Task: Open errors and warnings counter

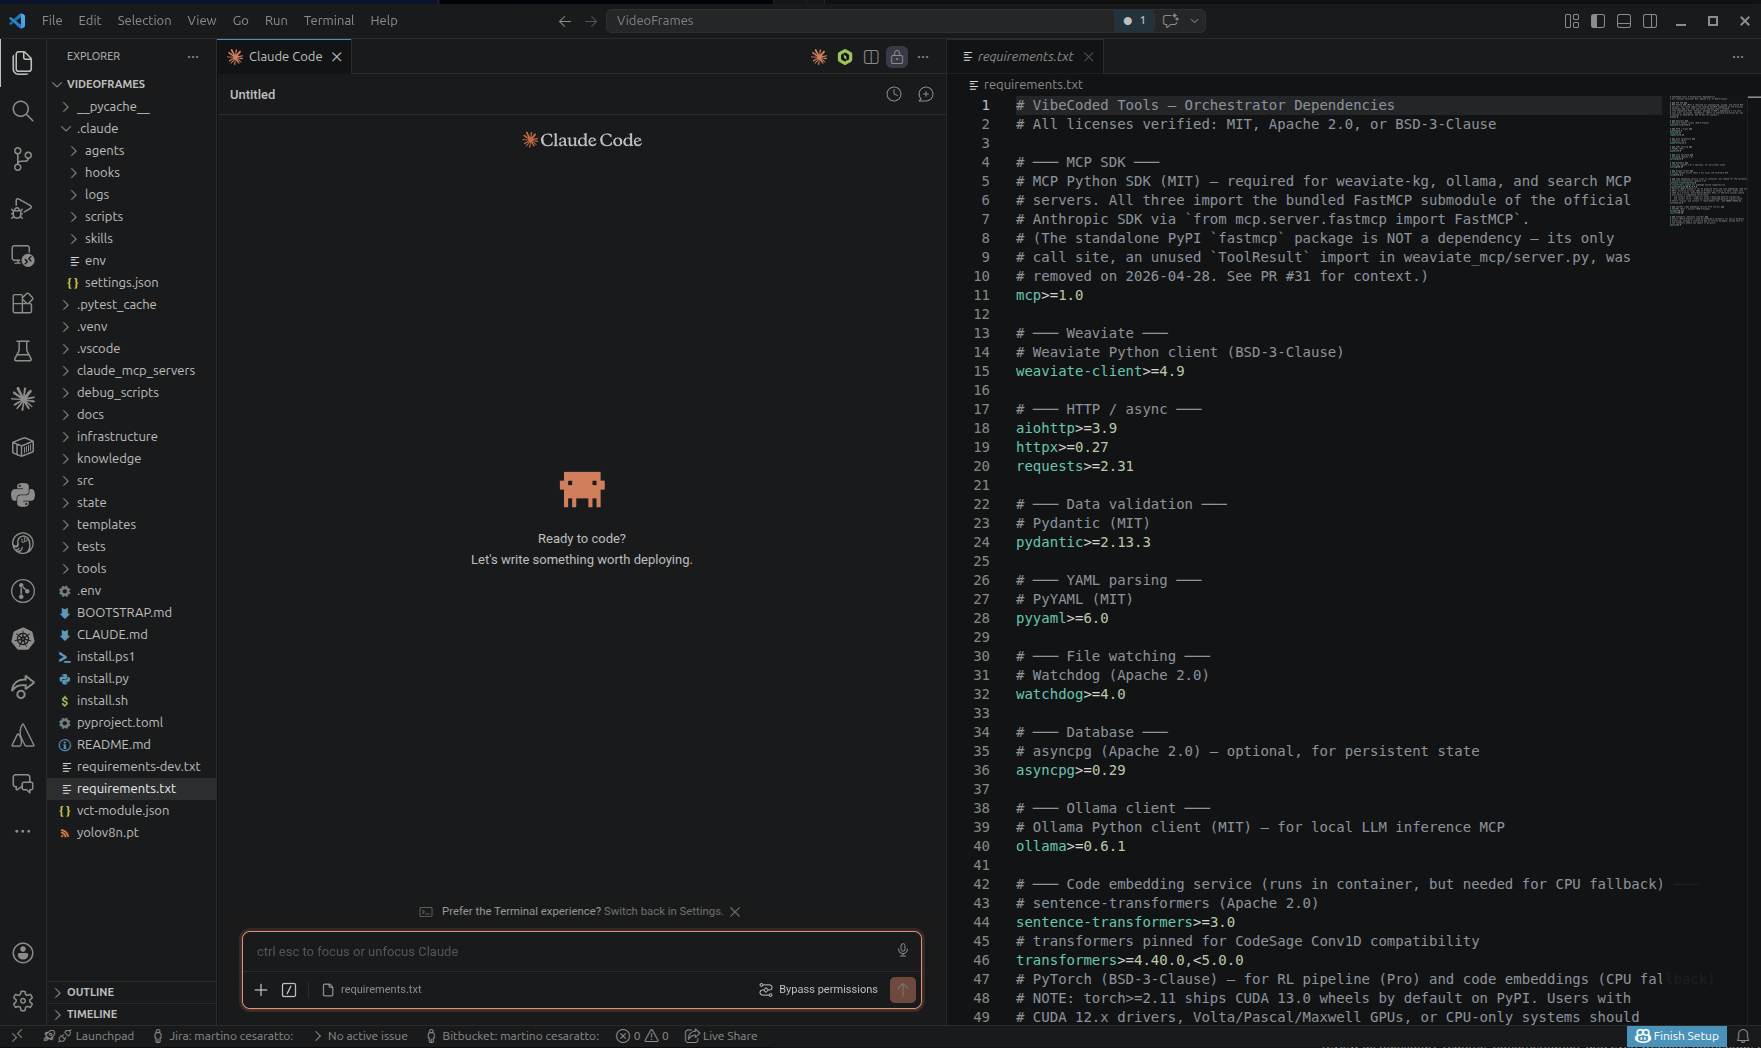Action: pyautogui.click(x=642, y=1036)
